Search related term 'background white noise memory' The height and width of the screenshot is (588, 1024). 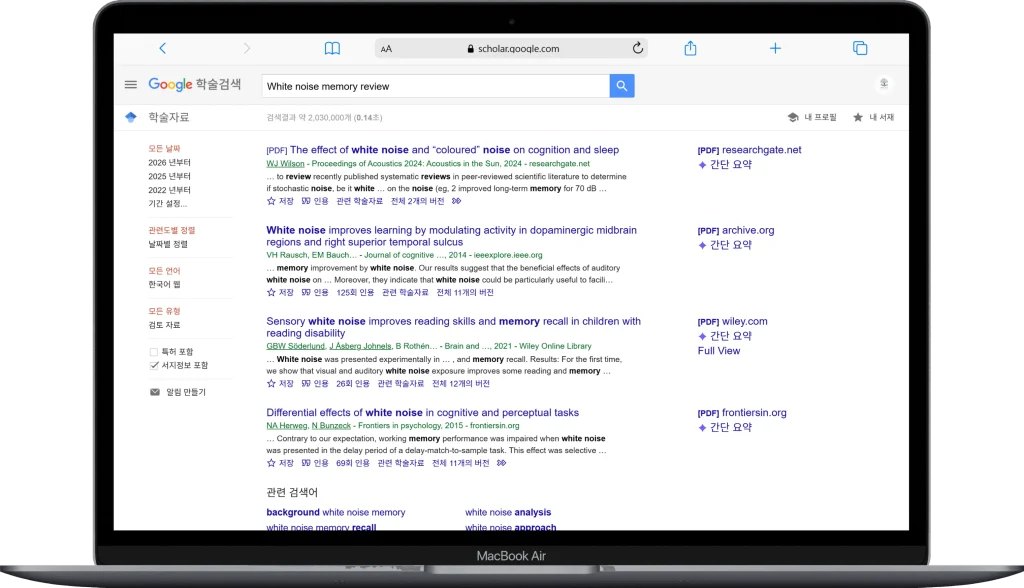pos(336,513)
